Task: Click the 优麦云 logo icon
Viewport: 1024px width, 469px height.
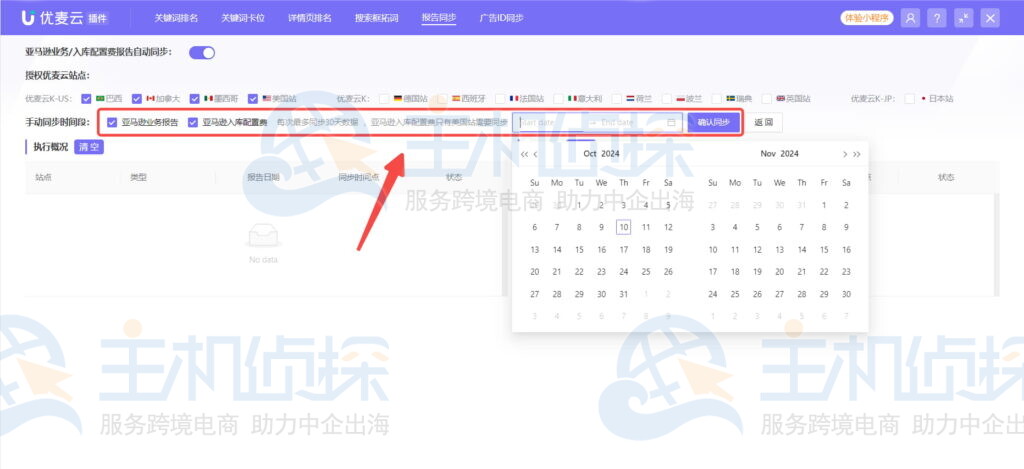Action: point(27,18)
